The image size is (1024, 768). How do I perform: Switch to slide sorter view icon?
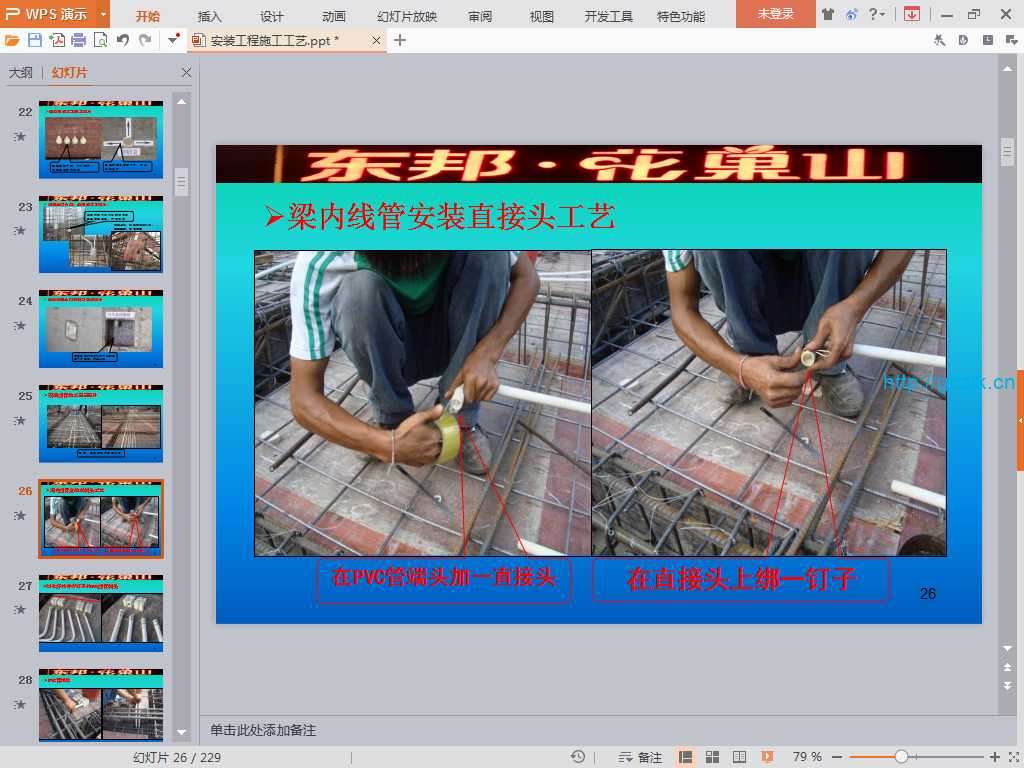[713, 757]
